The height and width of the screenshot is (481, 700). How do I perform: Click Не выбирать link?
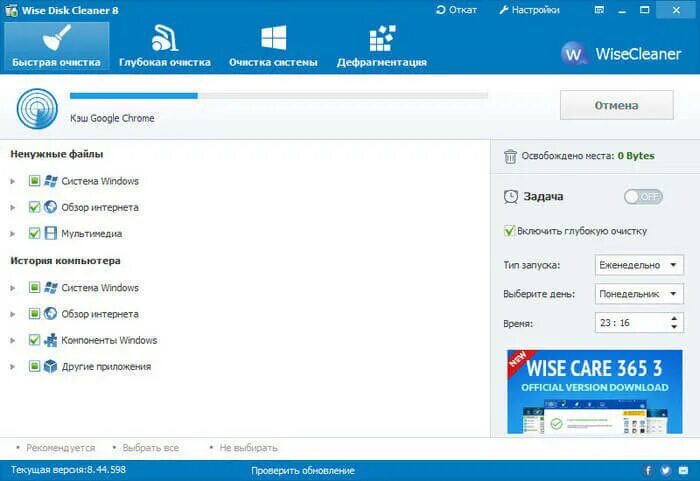coord(248,448)
